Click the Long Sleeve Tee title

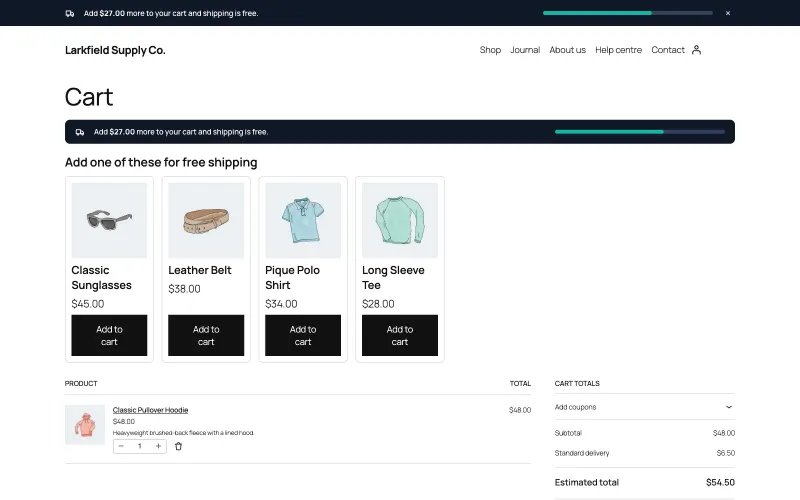point(393,278)
